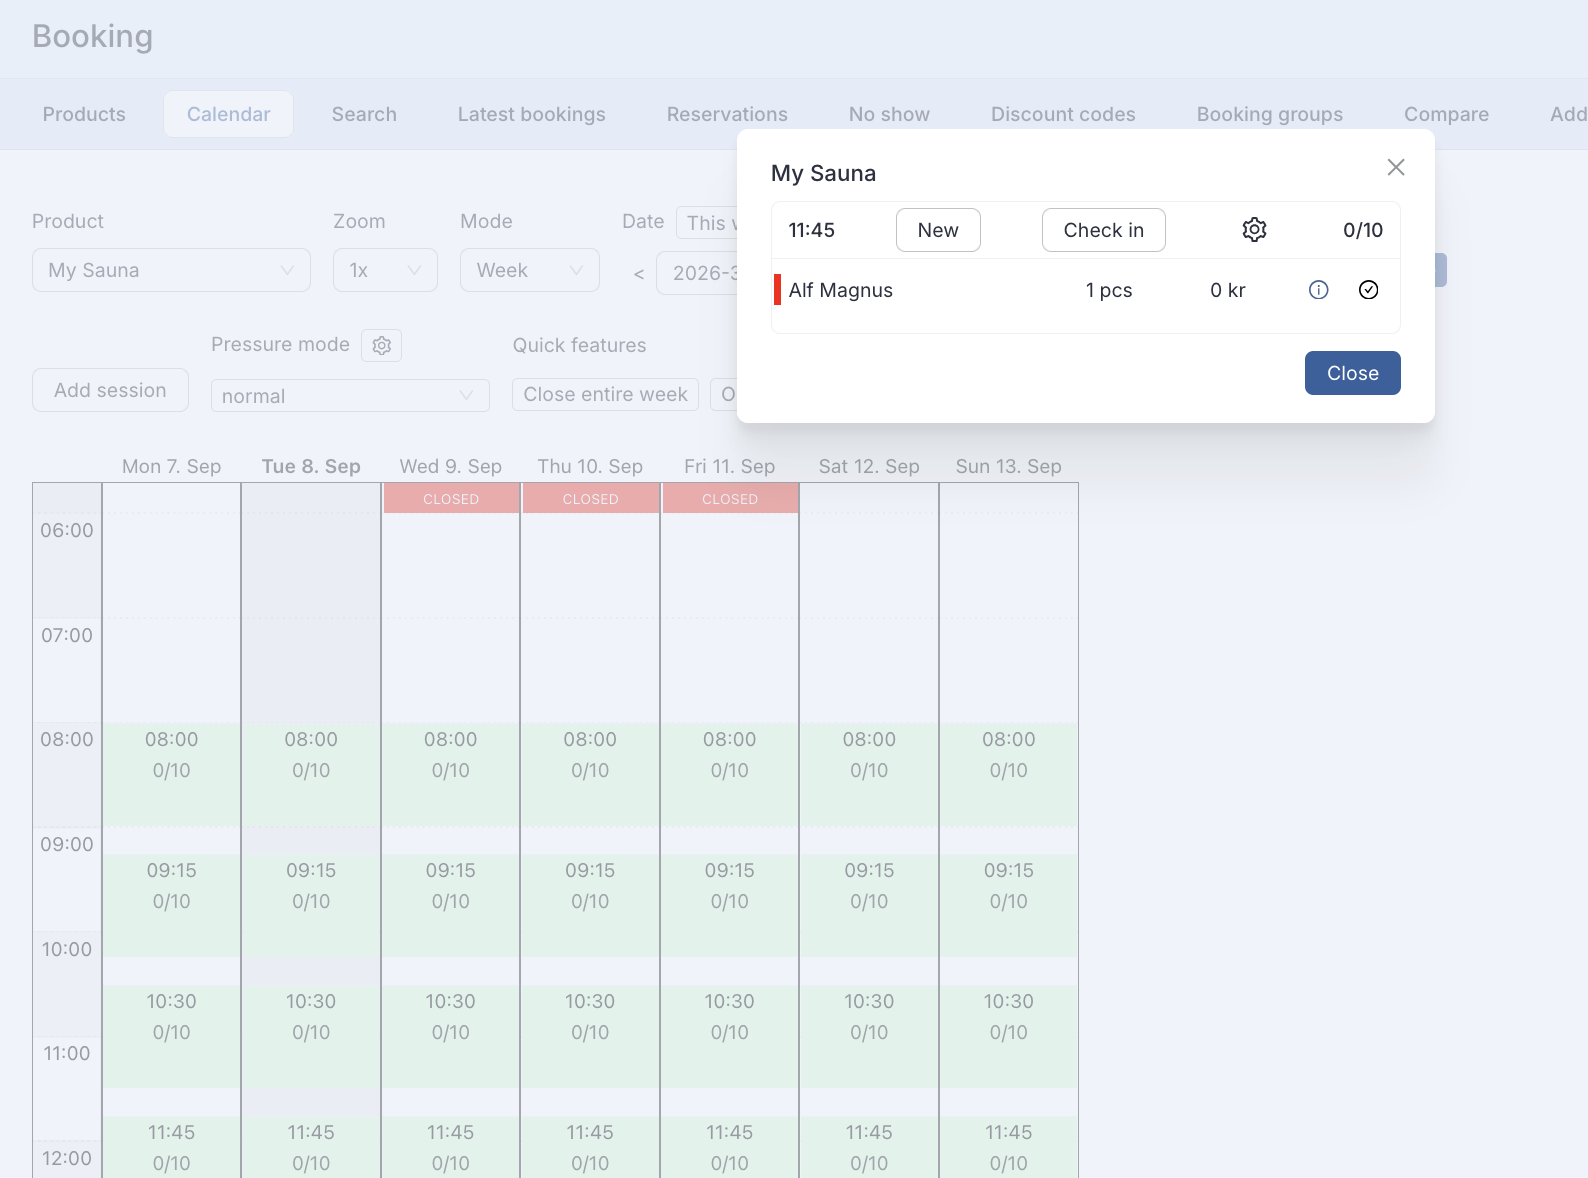The image size is (1588, 1178).
Task: Open the Discount codes tab
Action: tap(1063, 114)
